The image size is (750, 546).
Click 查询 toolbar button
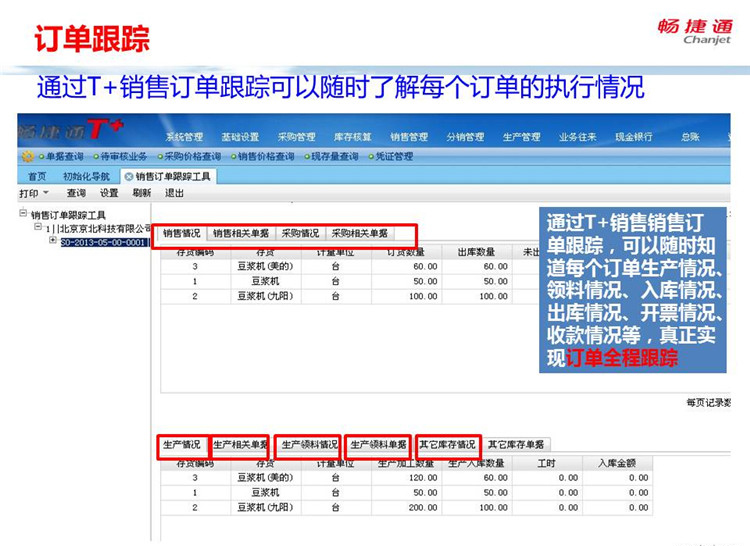[76, 193]
